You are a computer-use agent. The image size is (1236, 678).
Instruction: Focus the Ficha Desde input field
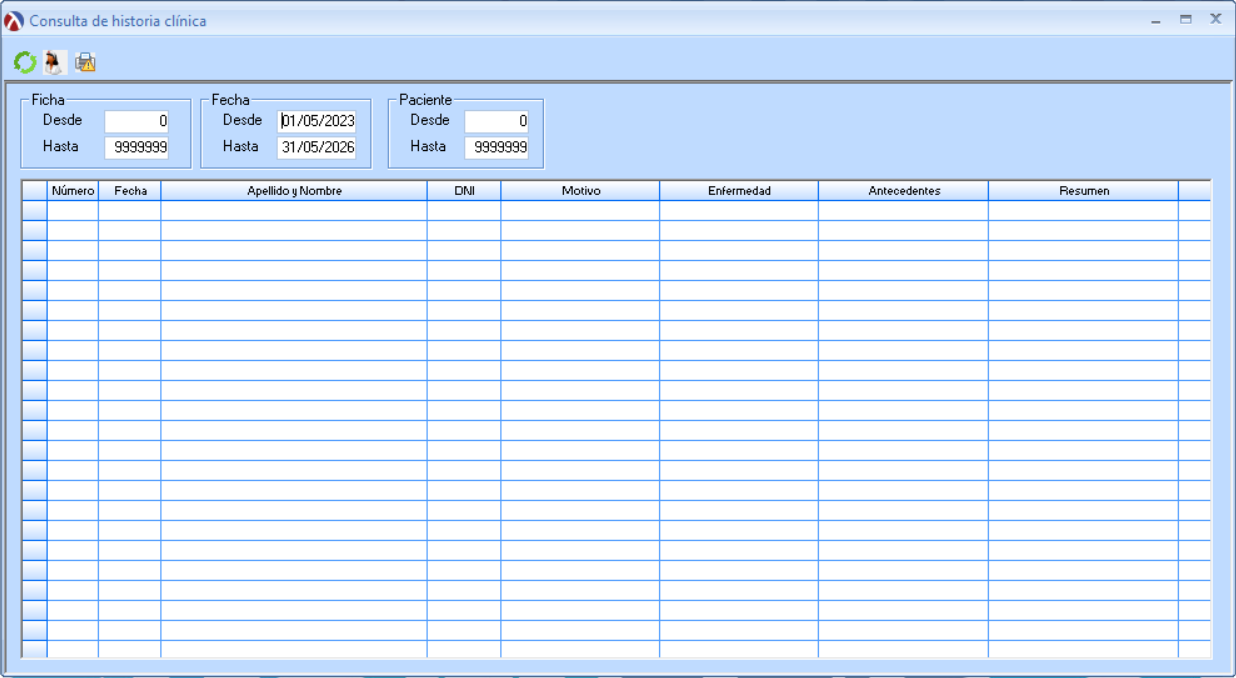click(x=137, y=121)
